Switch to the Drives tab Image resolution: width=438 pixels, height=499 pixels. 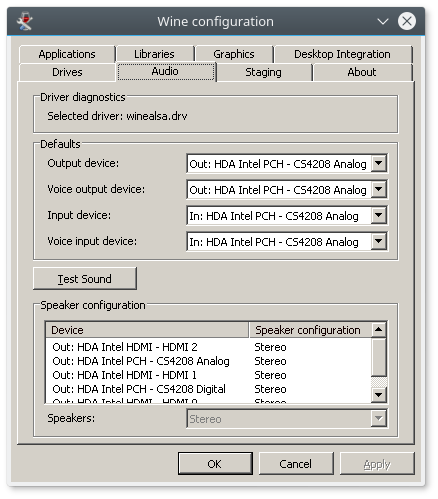(67, 72)
